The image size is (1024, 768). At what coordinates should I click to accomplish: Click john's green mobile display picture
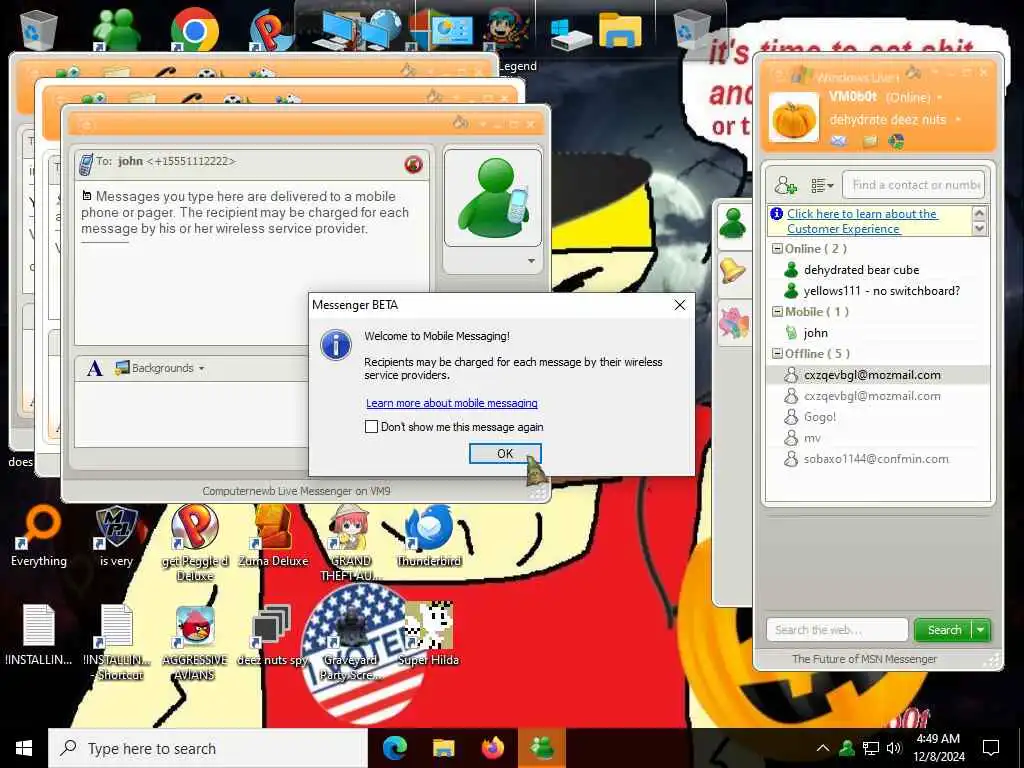[493, 197]
